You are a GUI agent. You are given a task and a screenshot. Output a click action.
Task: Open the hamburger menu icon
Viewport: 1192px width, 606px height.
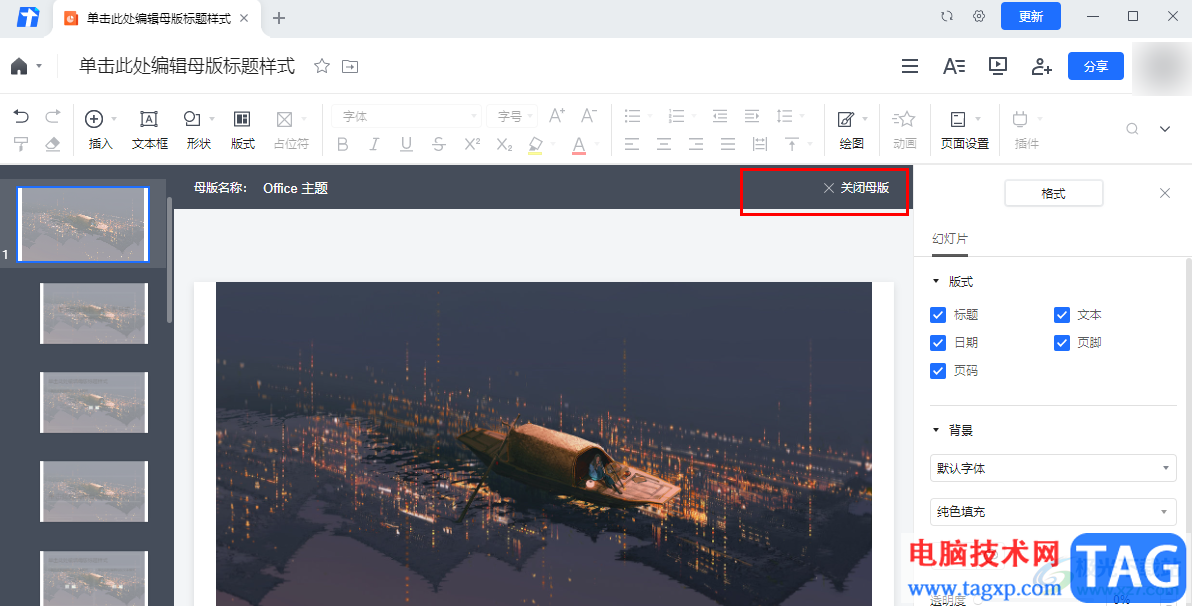[910, 66]
